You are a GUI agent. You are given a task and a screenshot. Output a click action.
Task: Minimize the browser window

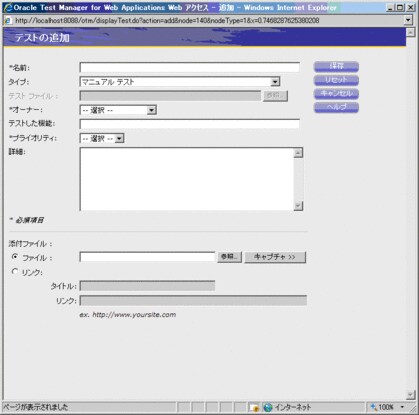(x=391, y=7)
